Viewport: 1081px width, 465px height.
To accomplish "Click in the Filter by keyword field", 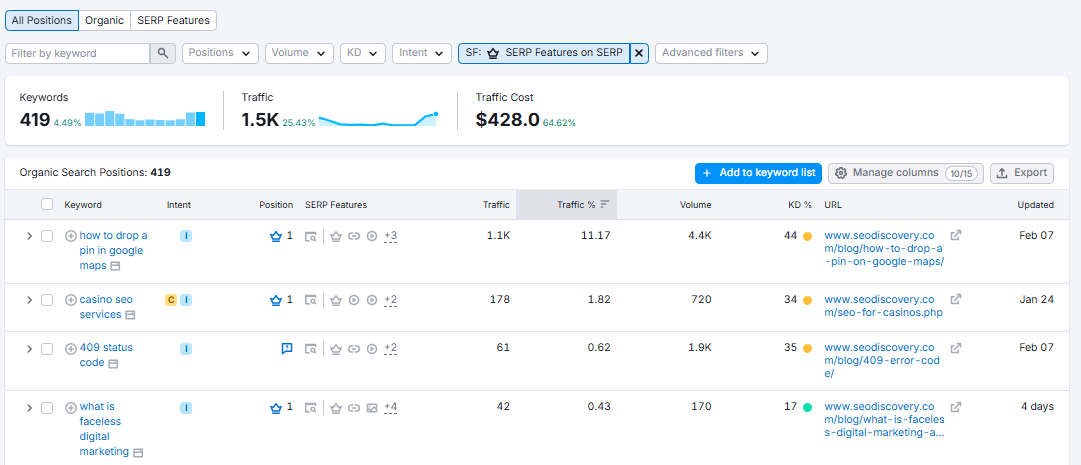I will [x=78, y=53].
